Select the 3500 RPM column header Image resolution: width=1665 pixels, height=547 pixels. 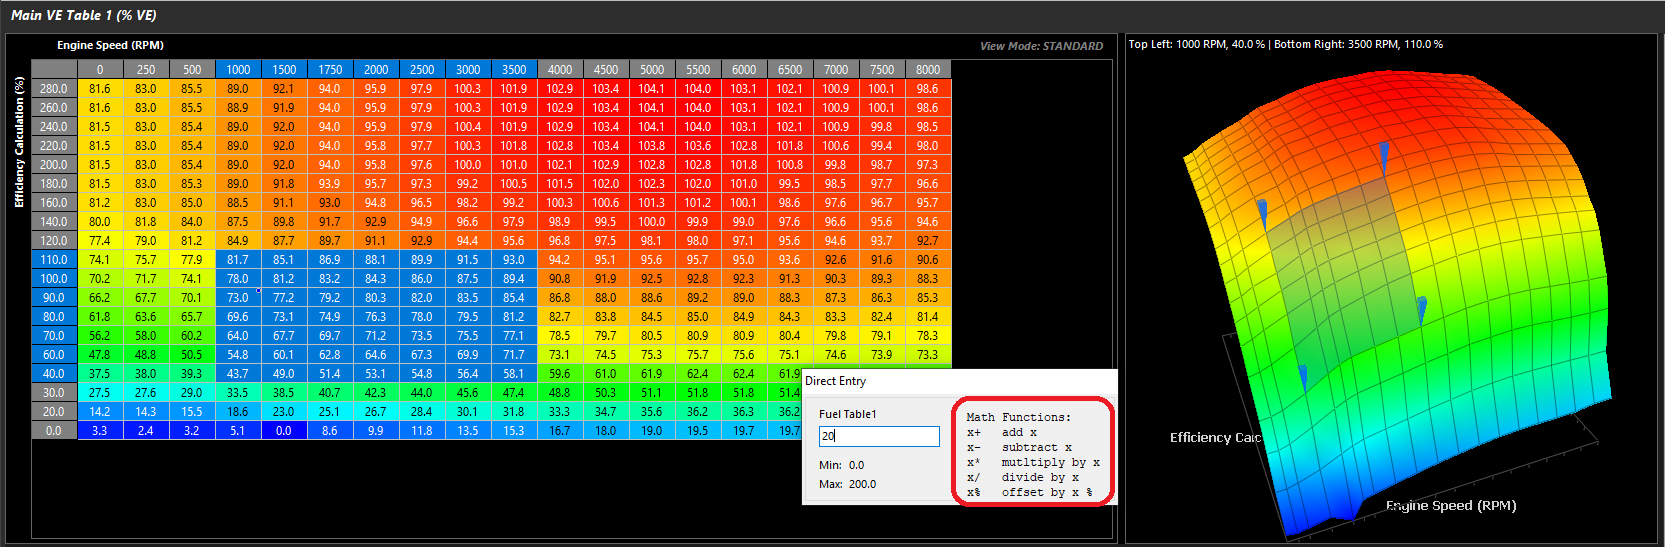(514, 69)
